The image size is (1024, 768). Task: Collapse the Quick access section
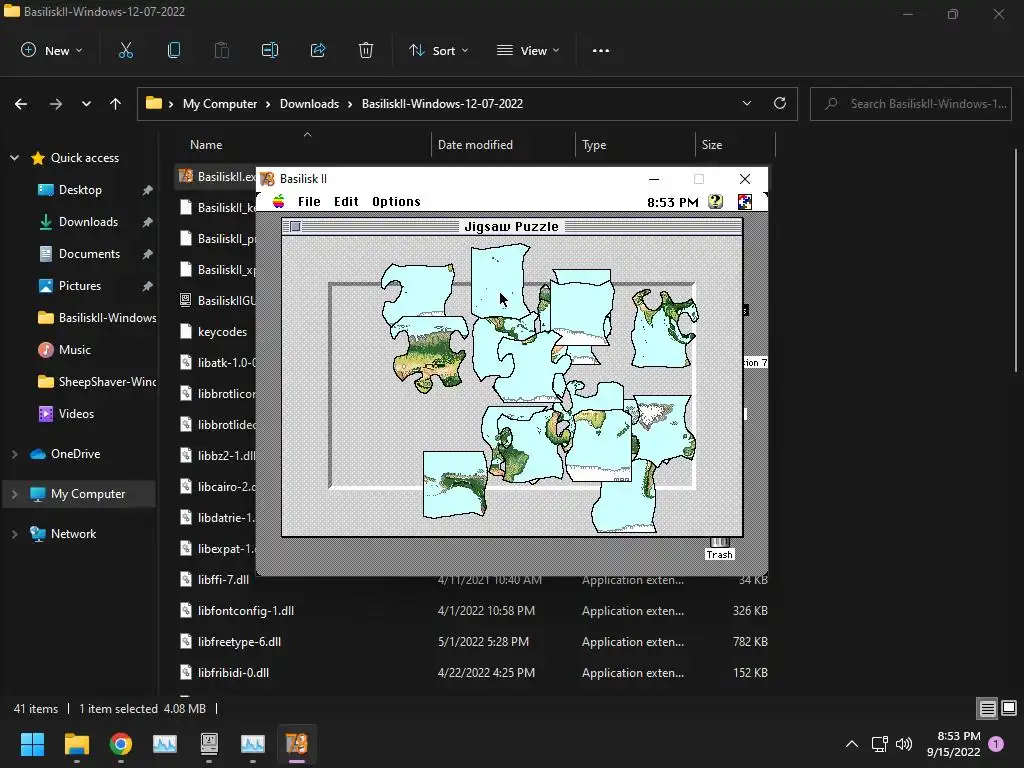(14, 158)
